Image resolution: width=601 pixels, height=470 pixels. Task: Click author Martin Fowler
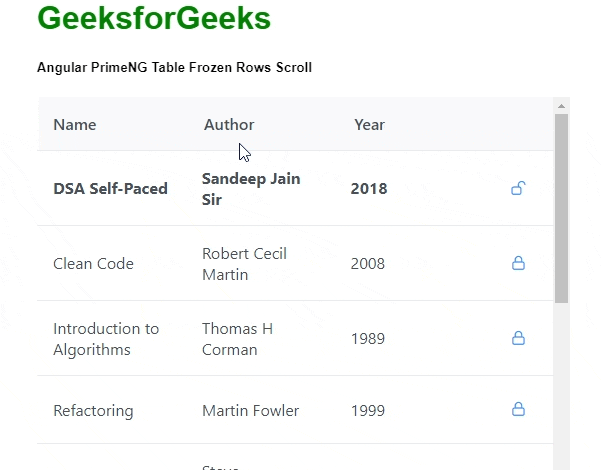click(x=250, y=410)
